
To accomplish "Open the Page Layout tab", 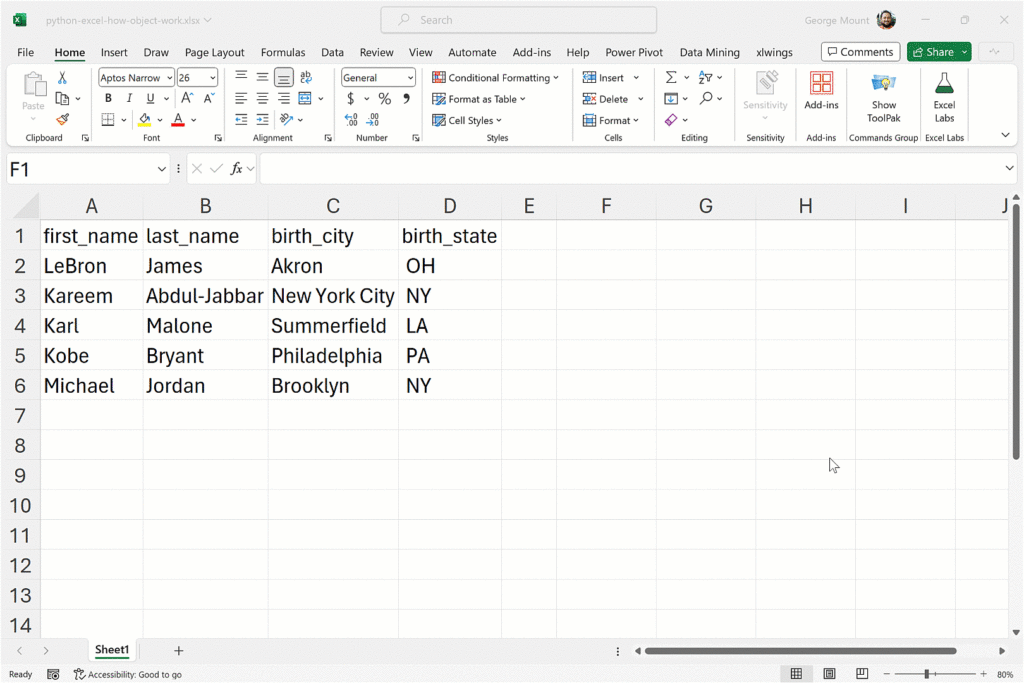I will click(214, 52).
